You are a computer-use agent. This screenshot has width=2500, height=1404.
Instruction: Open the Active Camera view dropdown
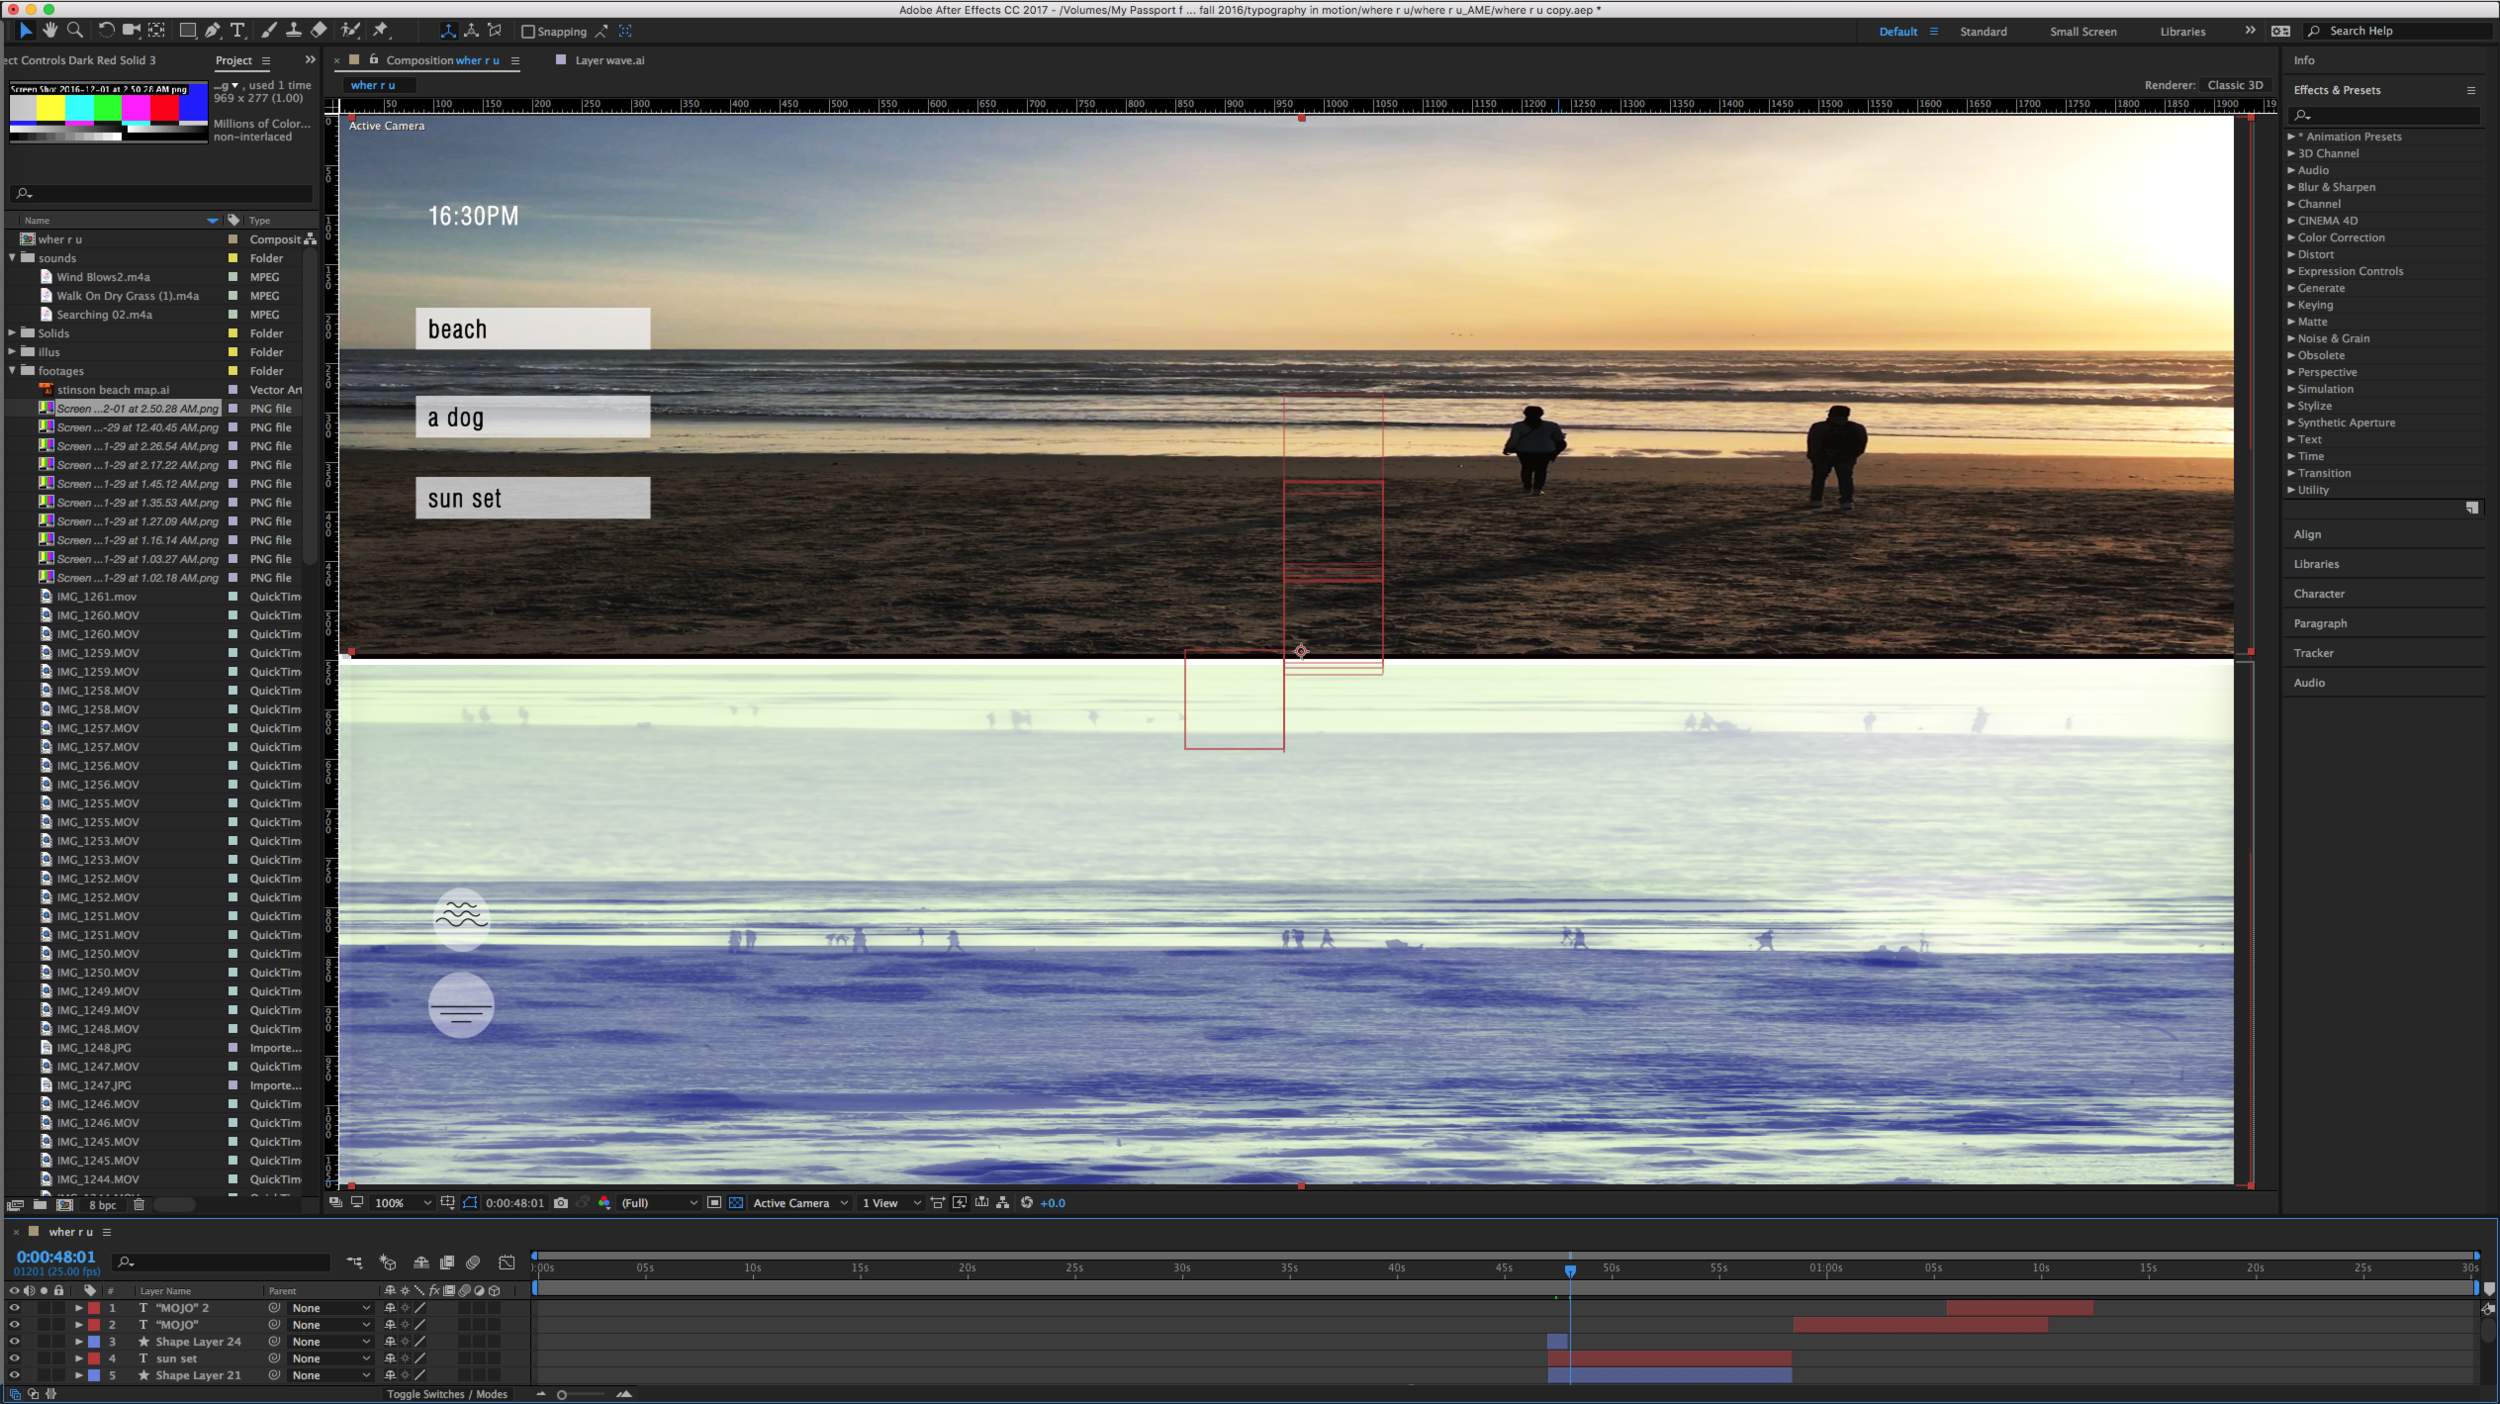pyautogui.click(x=800, y=1203)
